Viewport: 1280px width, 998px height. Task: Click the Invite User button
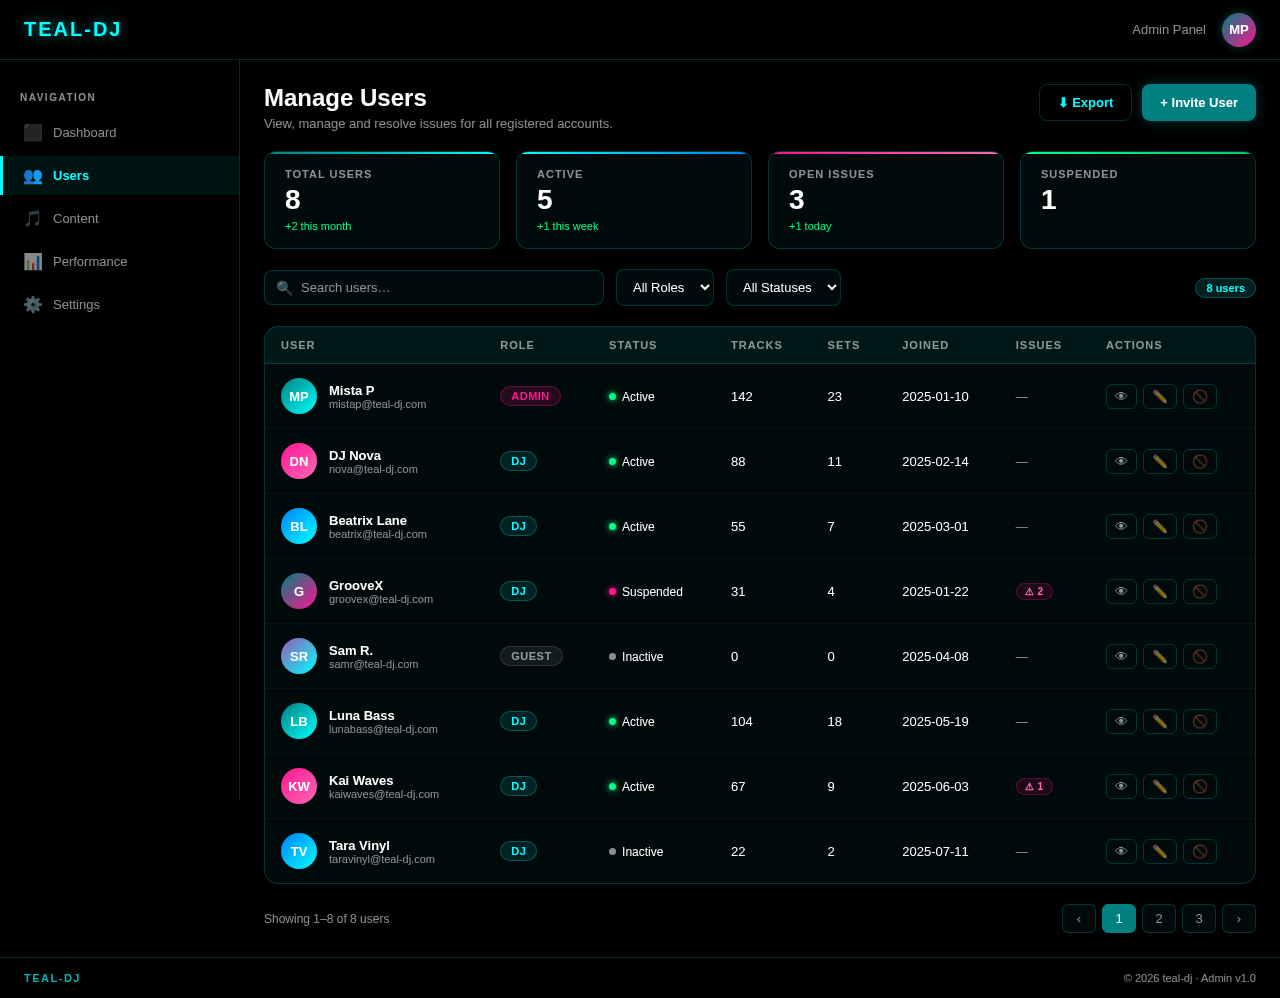(x=1198, y=102)
